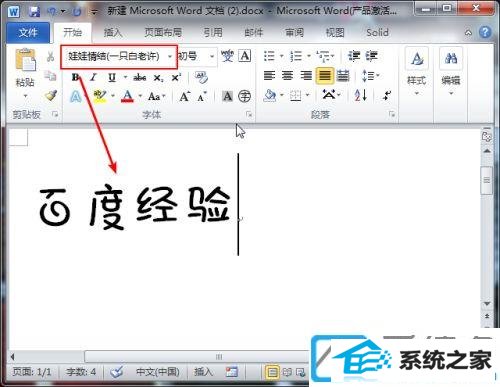Expand the Font dialog launcher
This screenshot has height=387, width=500.
click(x=249, y=114)
